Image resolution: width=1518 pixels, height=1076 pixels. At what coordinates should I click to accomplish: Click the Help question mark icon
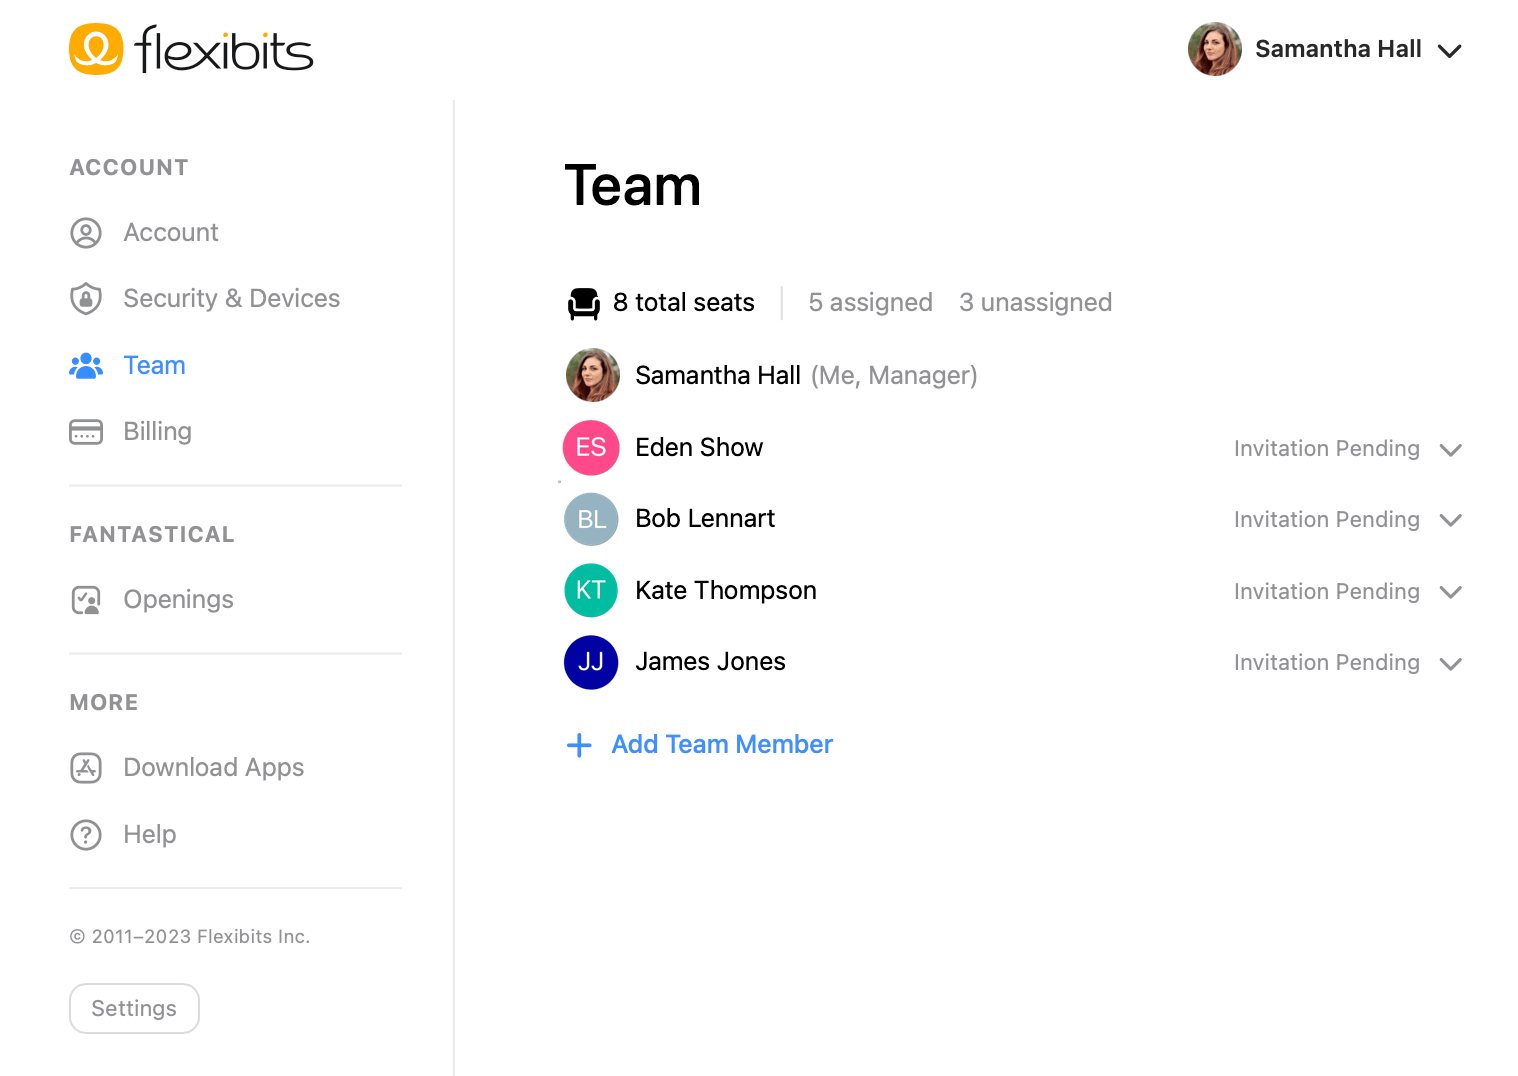[86, 835]
